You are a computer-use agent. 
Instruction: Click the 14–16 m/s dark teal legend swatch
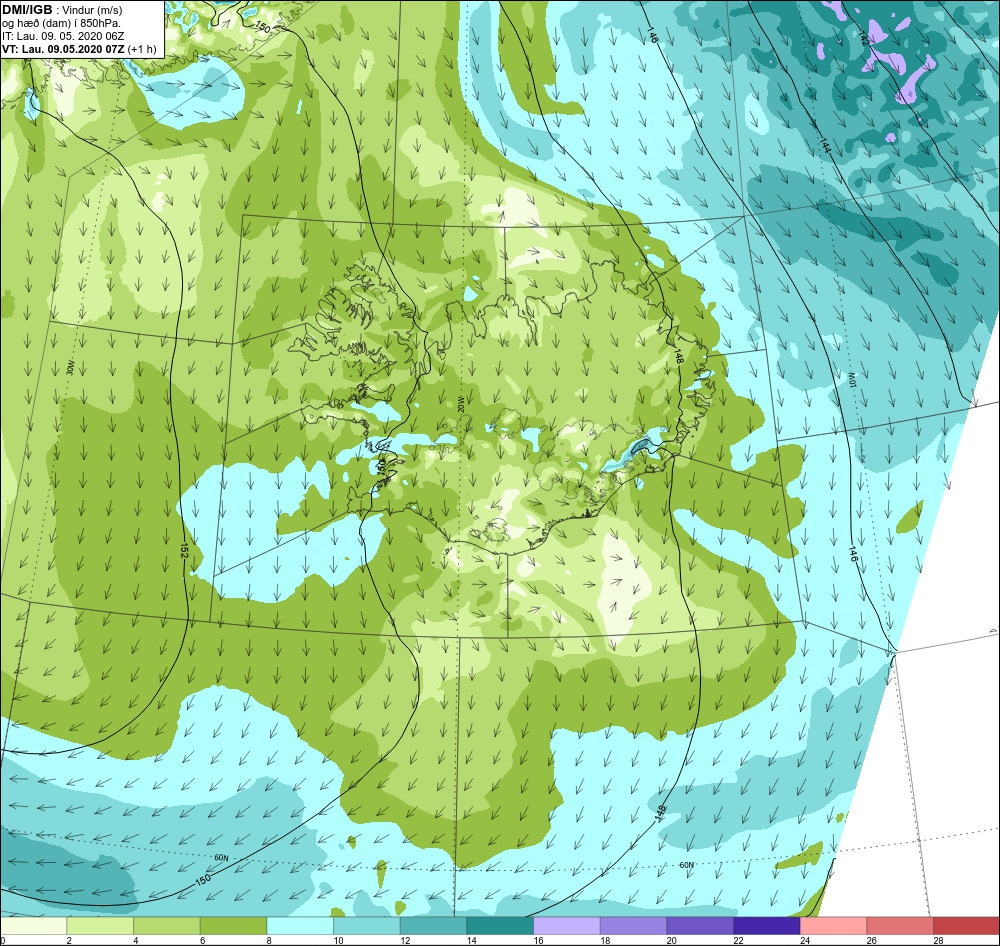(x=500, y=926)
